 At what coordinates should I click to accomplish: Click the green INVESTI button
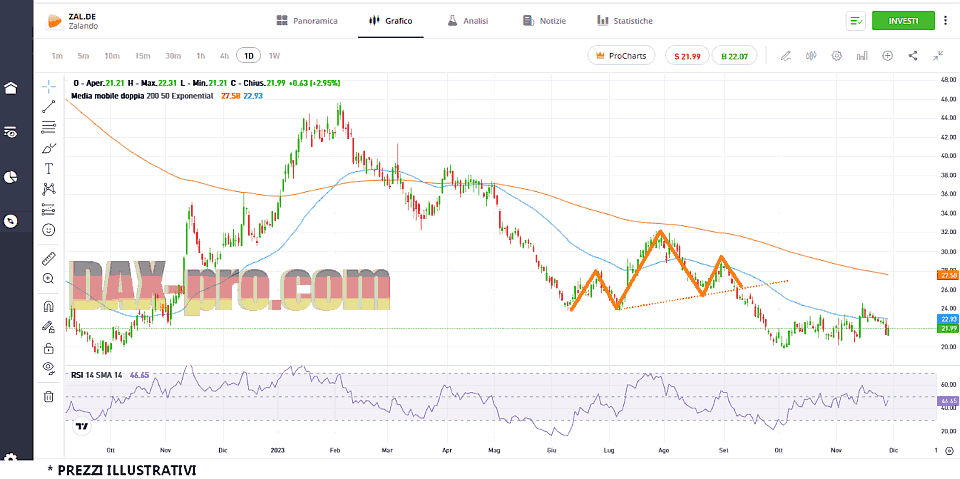pos(903,21)
